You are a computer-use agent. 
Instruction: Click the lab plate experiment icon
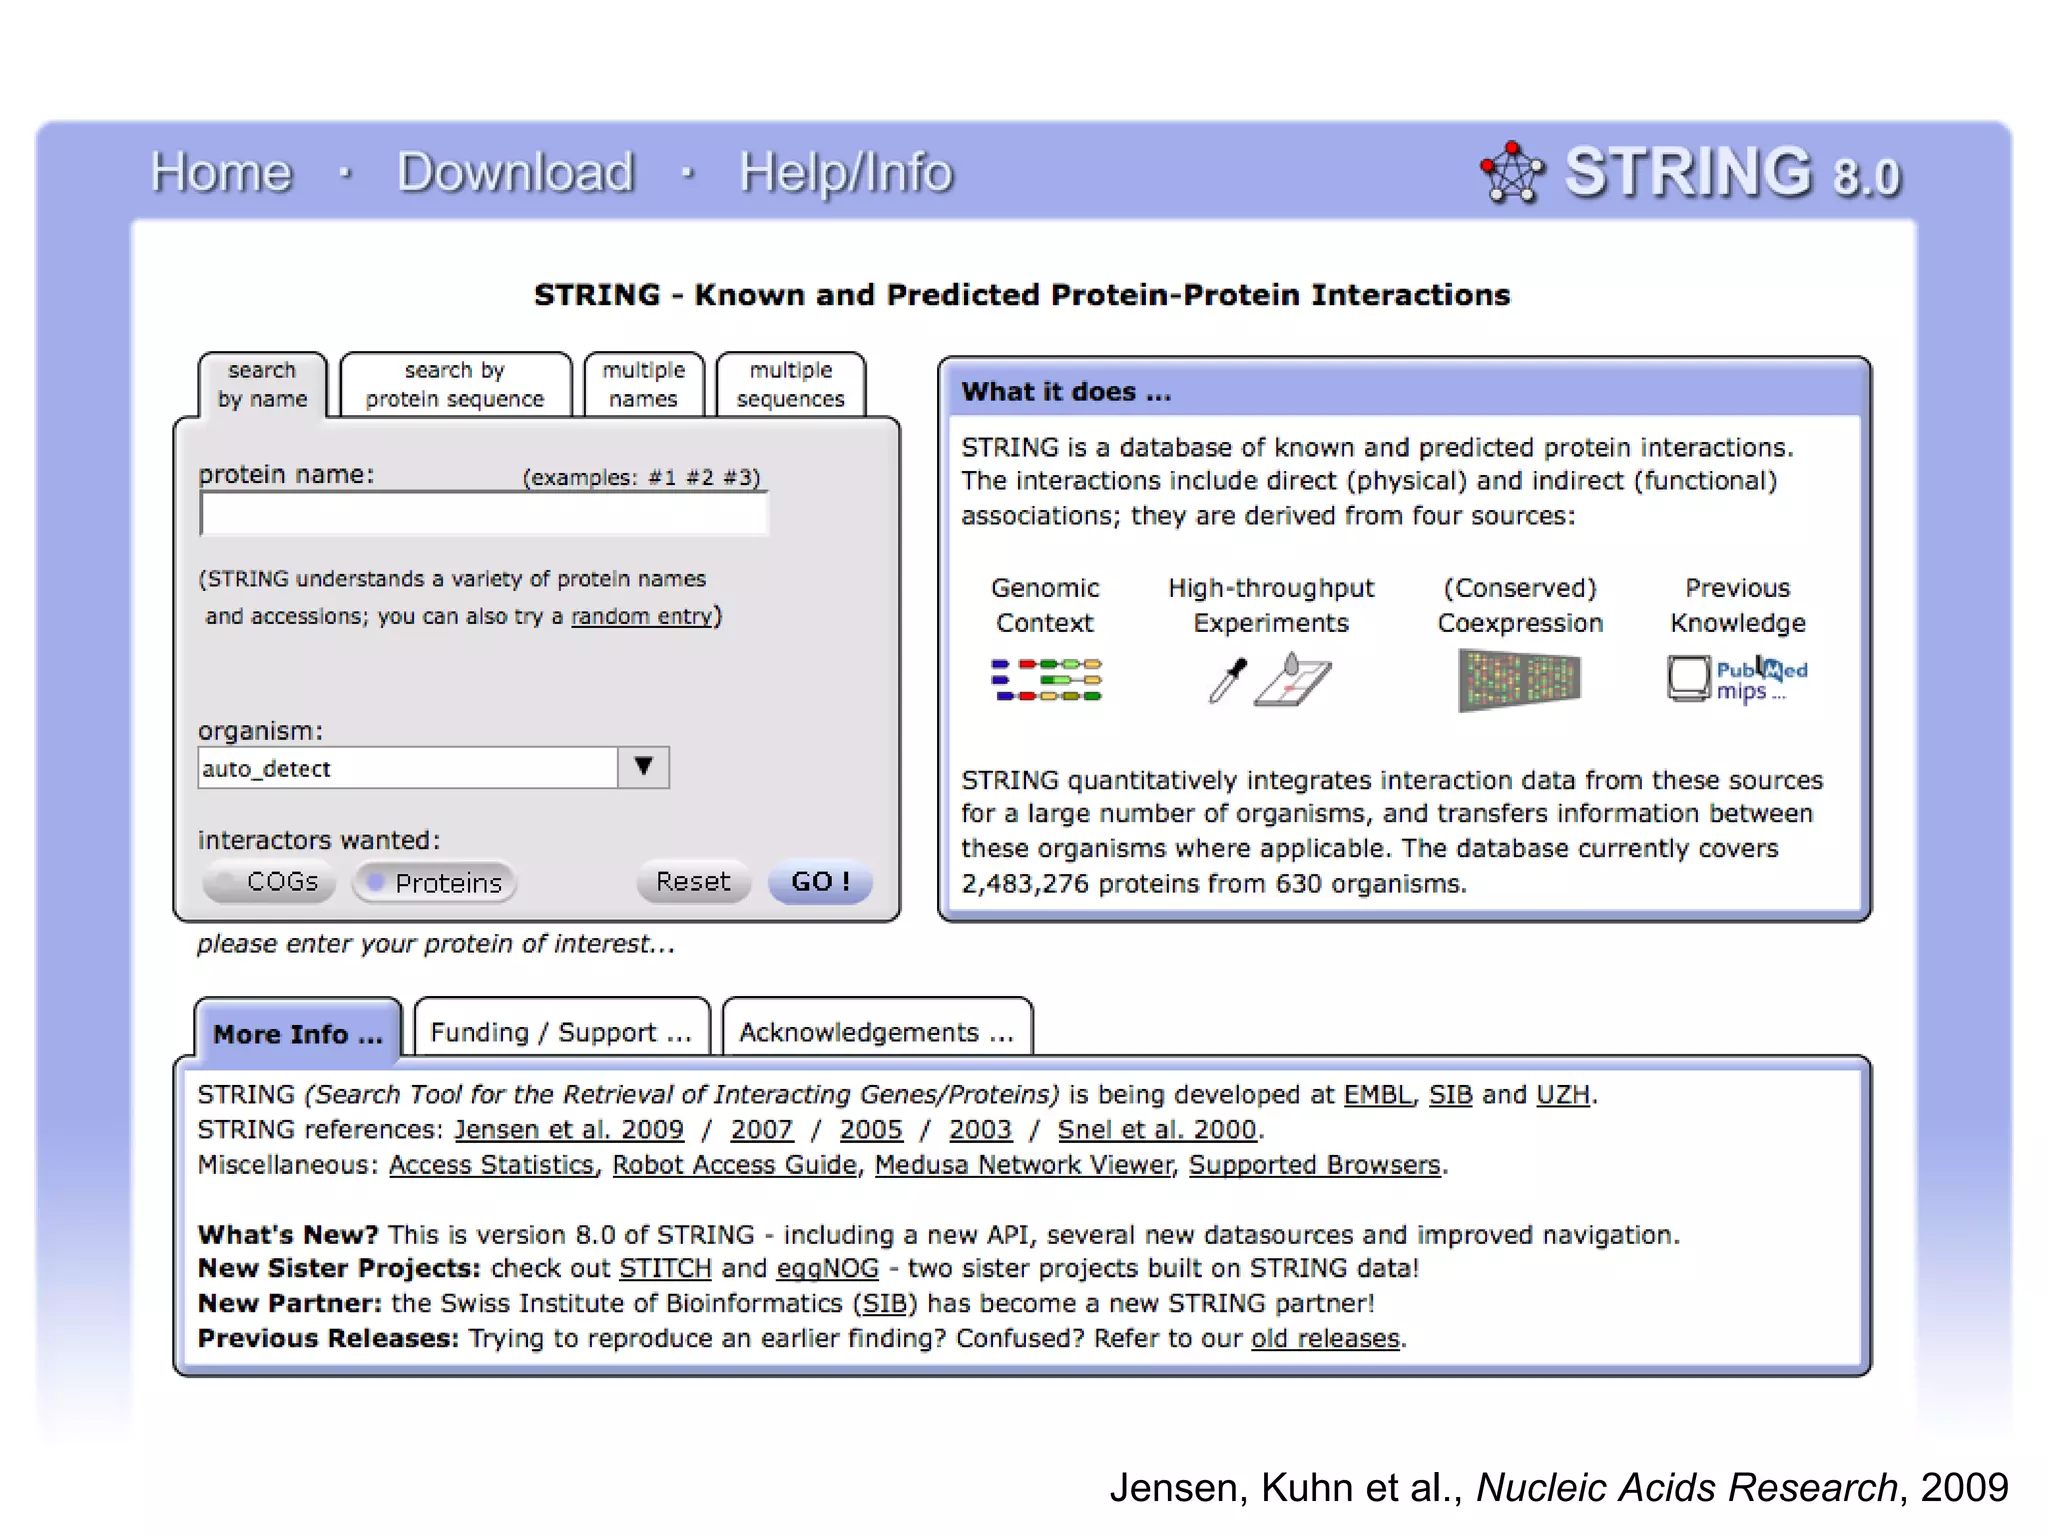click(x=1294, y=680)
